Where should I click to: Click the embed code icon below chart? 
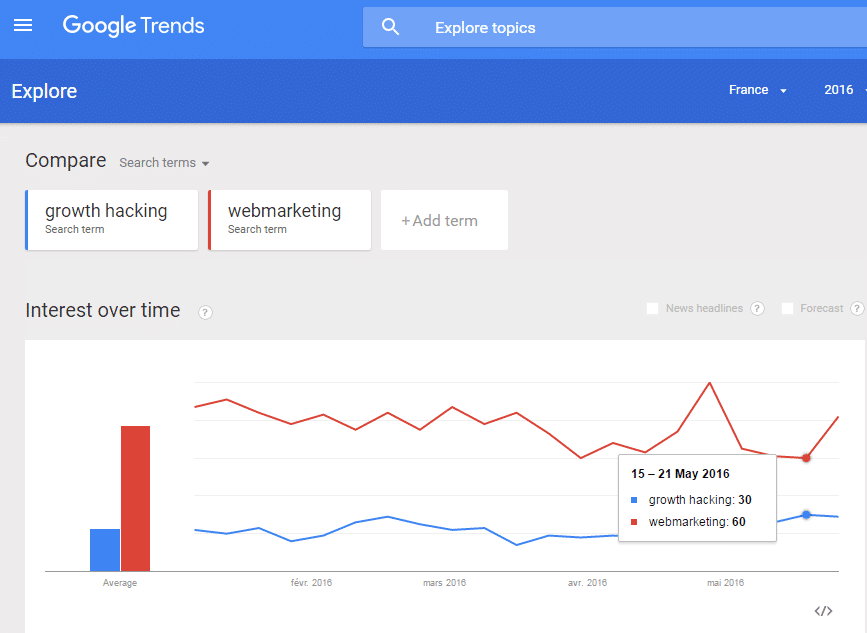coord(823,611)
